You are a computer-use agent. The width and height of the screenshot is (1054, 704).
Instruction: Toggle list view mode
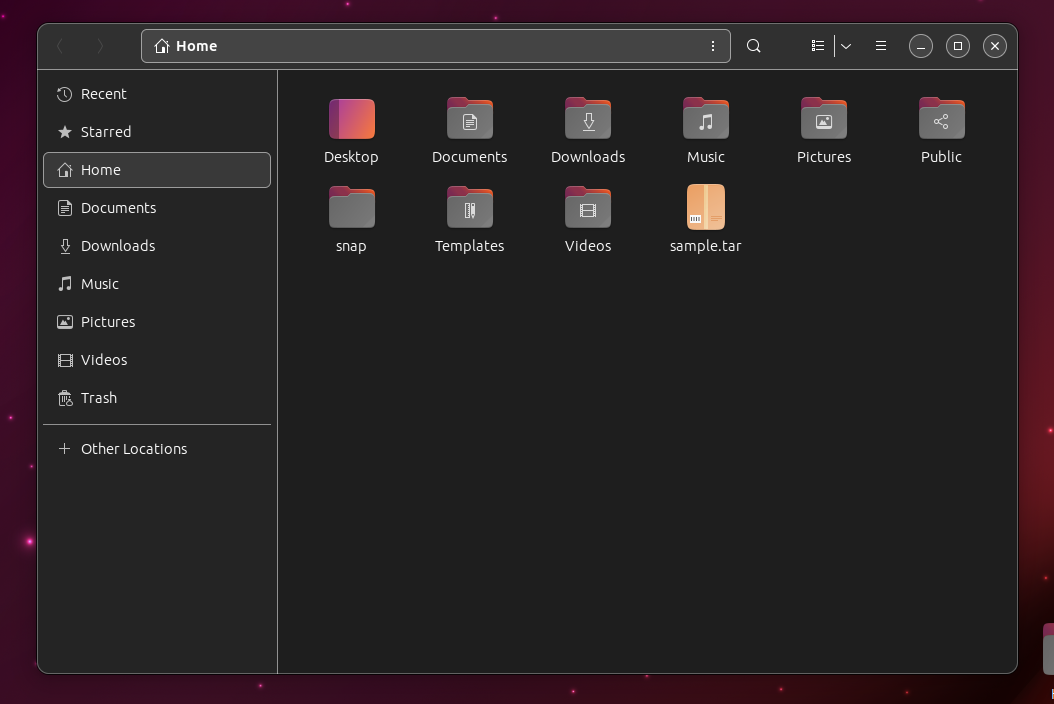[x=817, y=46]
